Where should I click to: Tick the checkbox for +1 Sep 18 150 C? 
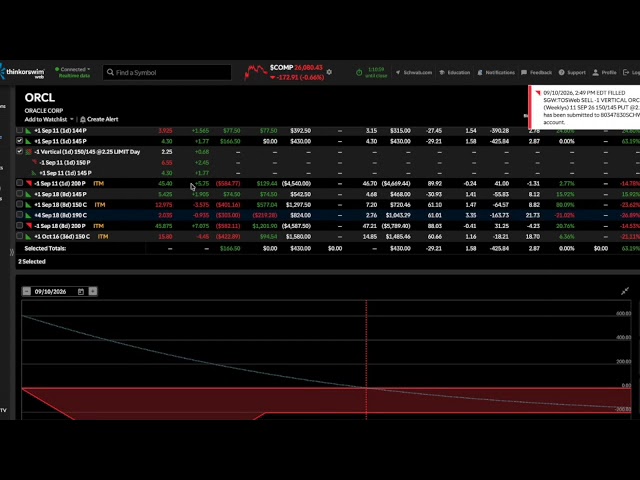[x=19, y=204]
